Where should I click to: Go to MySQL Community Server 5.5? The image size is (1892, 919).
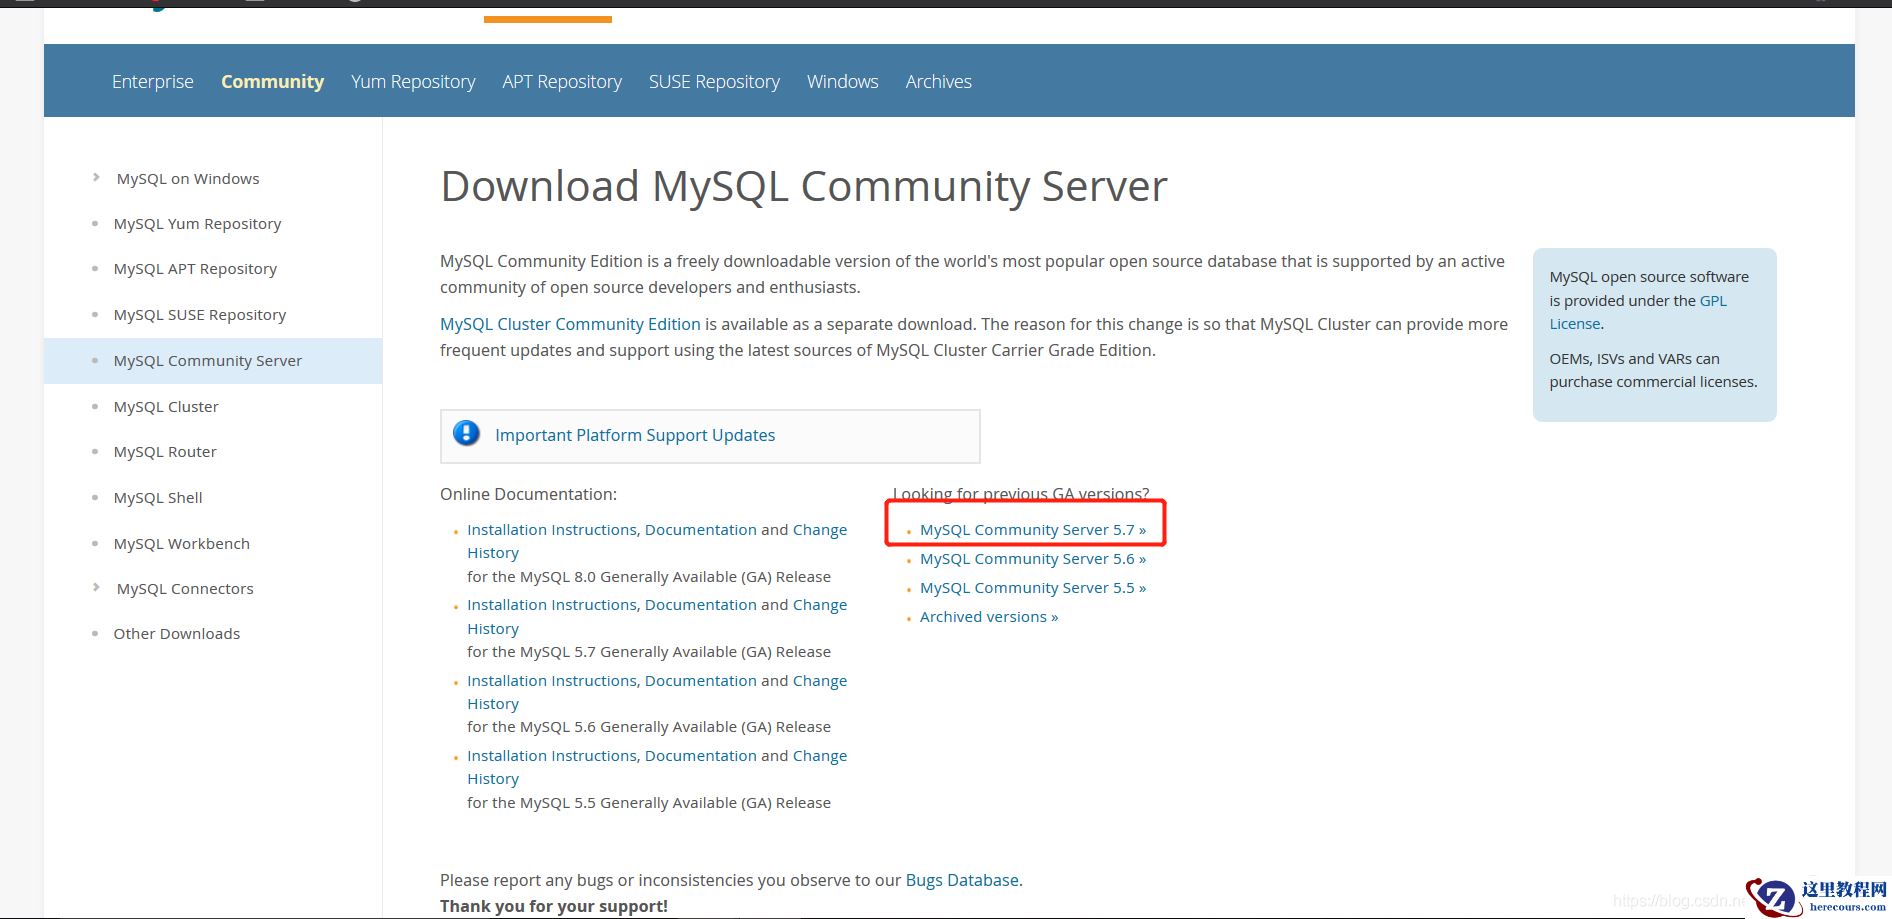[x=1032, y=588]
